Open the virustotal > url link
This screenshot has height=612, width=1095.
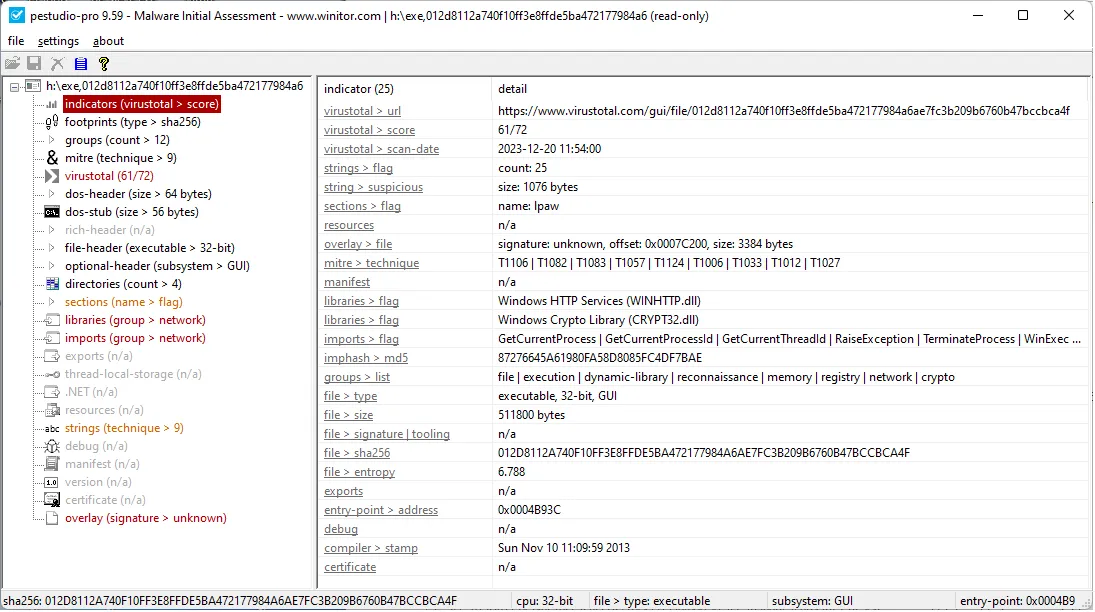tap(362, 111)
